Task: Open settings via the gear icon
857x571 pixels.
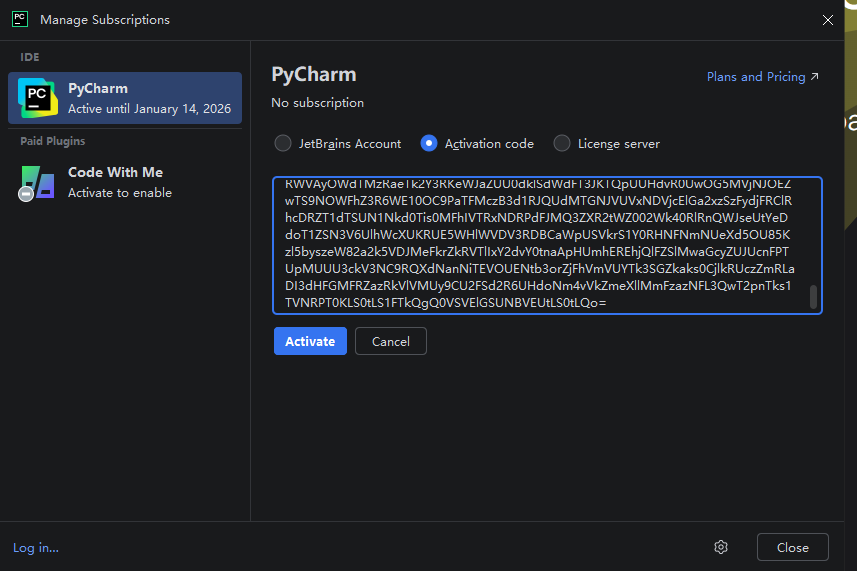Action: click(721, 547)
